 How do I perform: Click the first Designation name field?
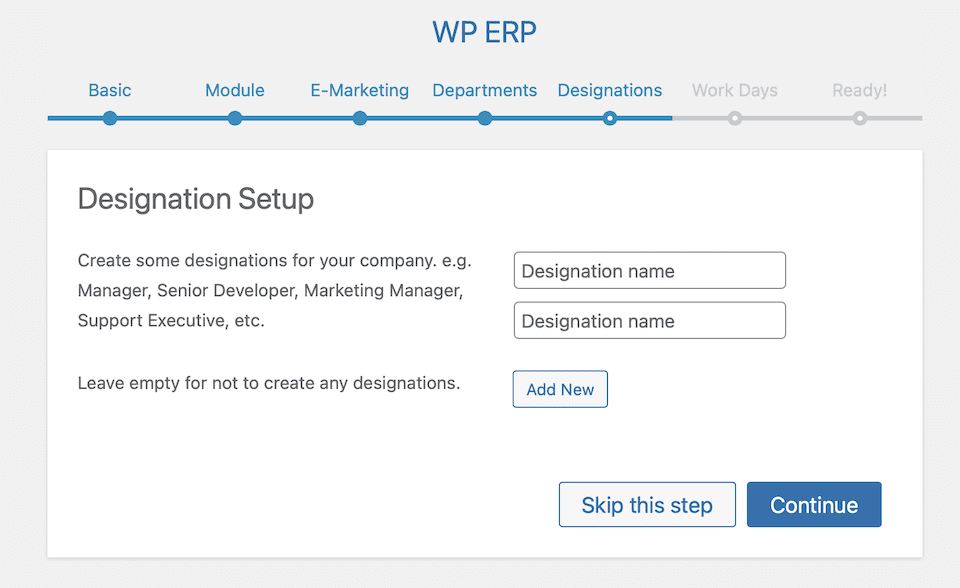click(x=649, y=270)
